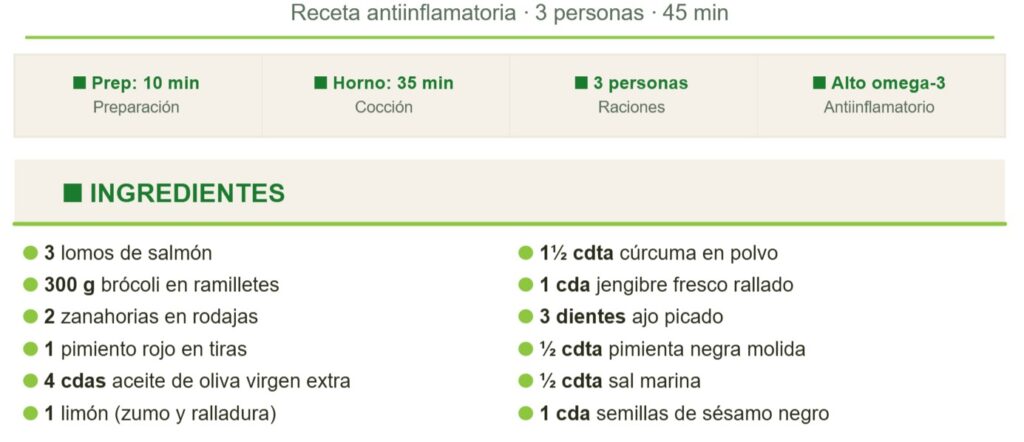Select the INGREDIENTES section heading
1024x442 pixels.
click(x=187, y=193)
